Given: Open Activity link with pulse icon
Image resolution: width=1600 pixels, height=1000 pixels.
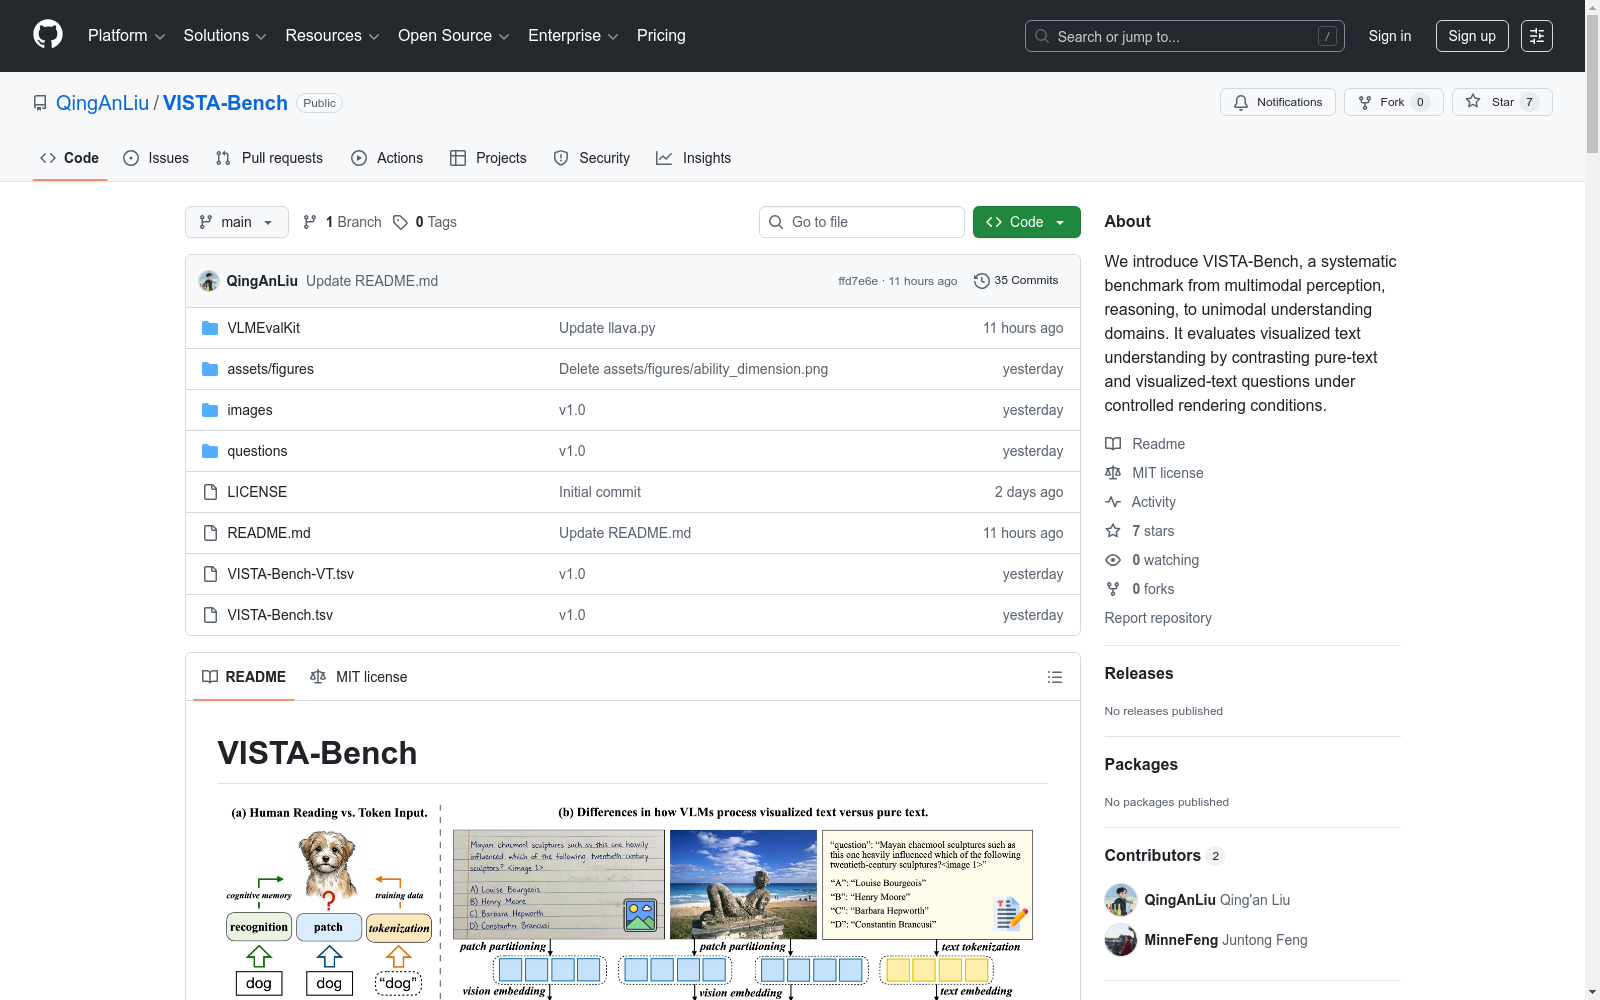Looking at the screenshot, I should 1140,502.
